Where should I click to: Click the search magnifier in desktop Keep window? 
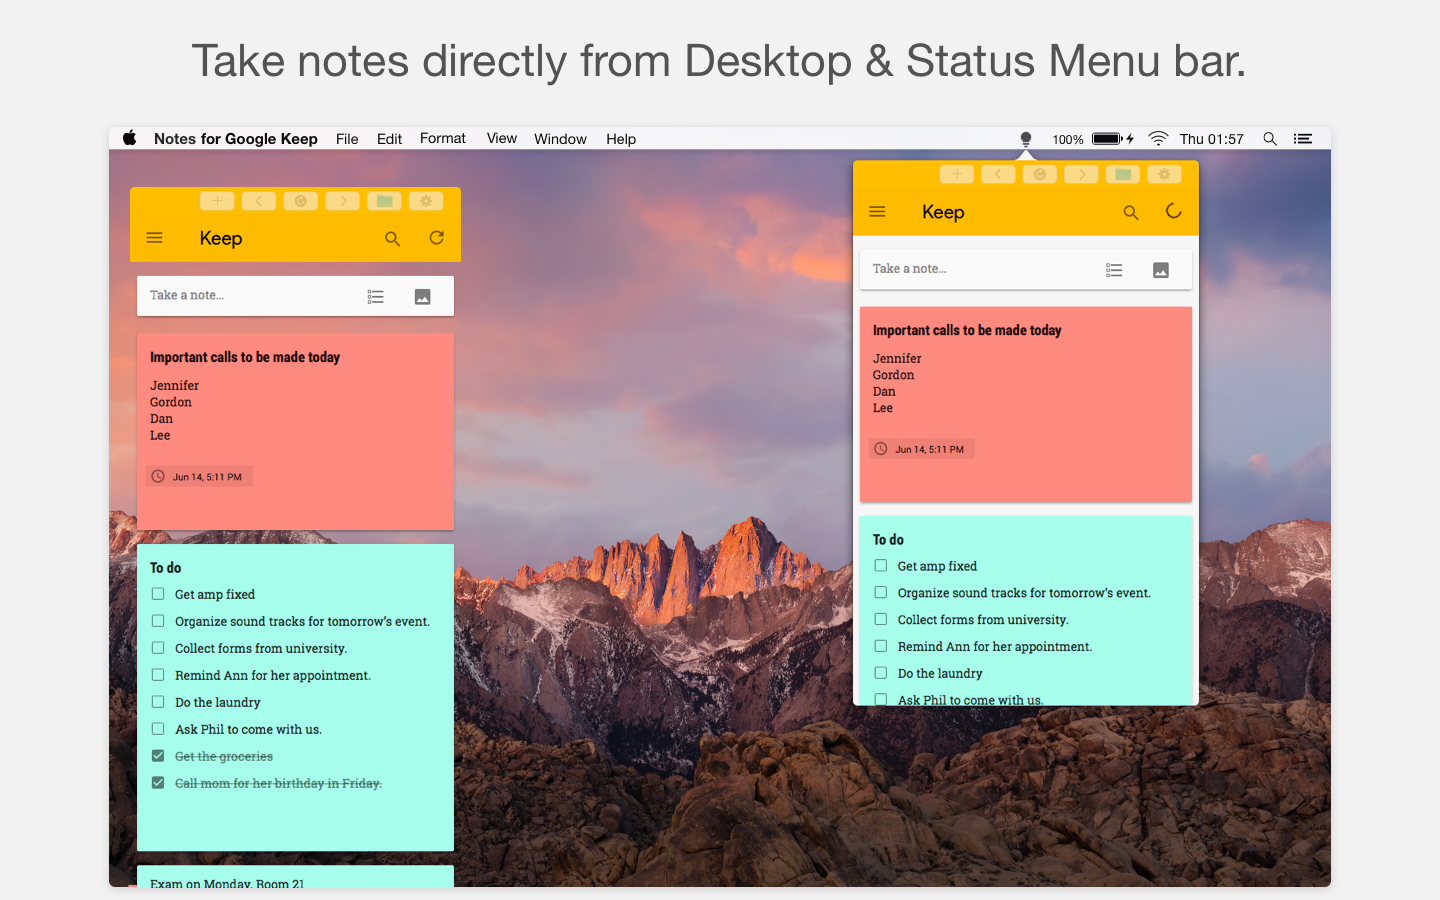point(393,239)
